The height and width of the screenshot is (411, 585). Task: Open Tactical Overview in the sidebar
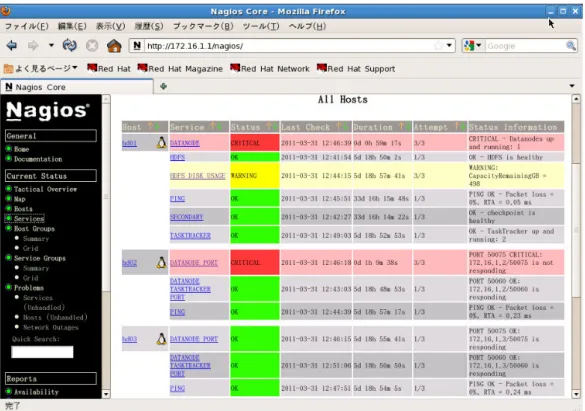[45, 189]
